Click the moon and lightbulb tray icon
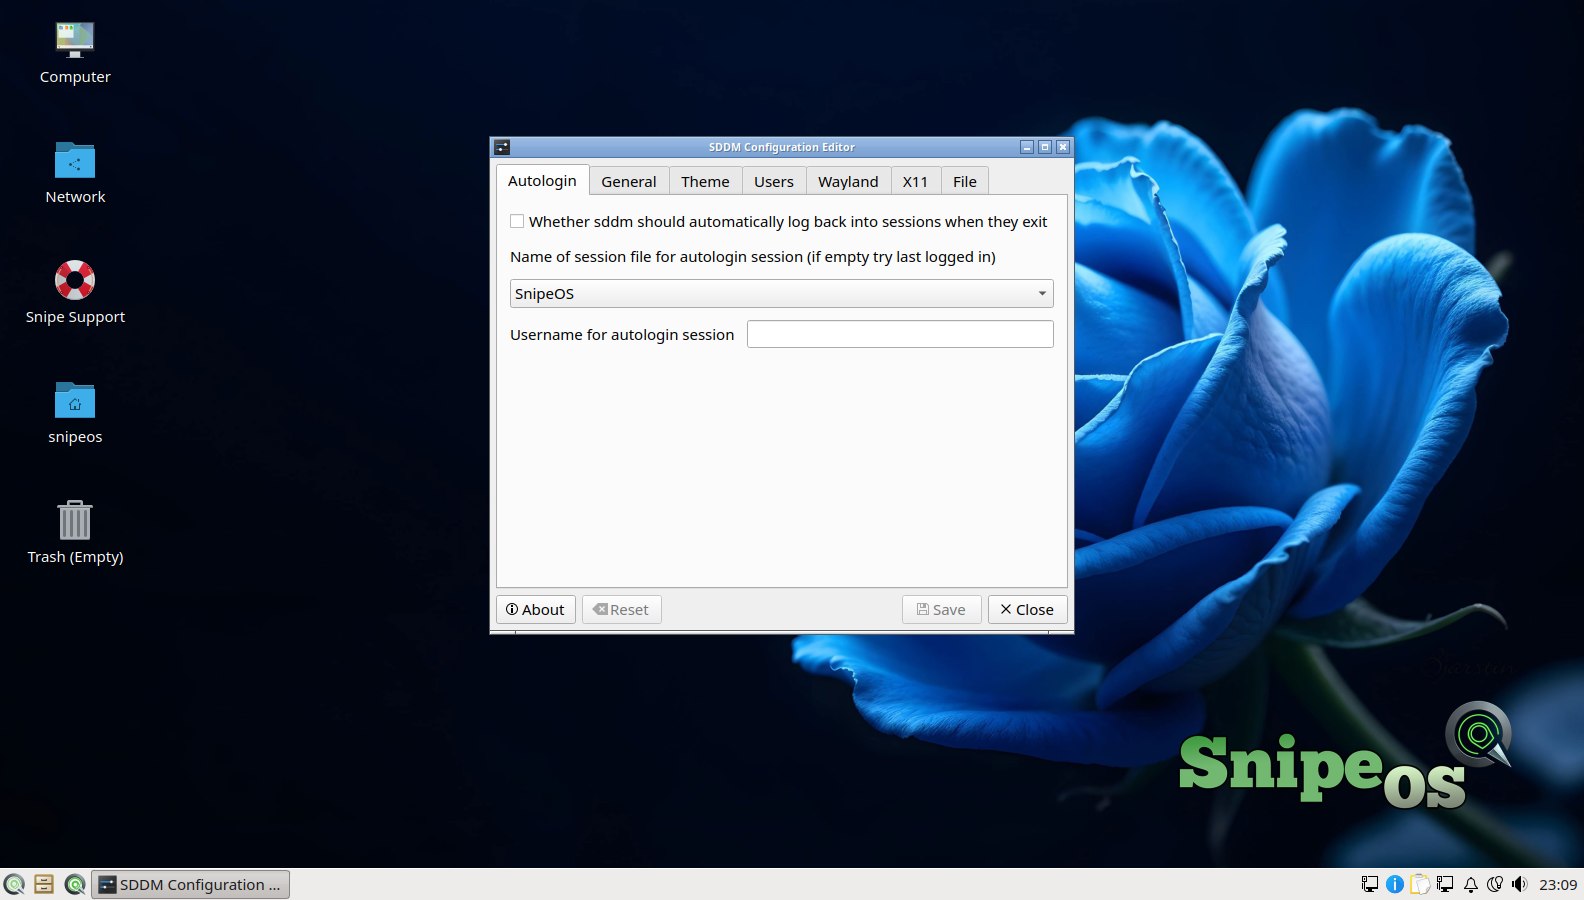 point(1495,884)
